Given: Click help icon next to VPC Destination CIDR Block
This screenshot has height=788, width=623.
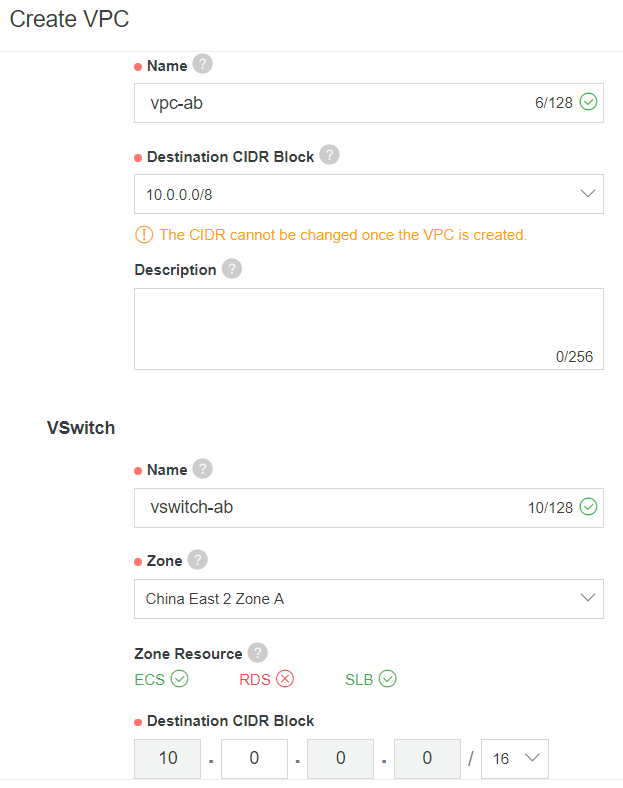Looking at the screenshot, I should click(330, 155).
